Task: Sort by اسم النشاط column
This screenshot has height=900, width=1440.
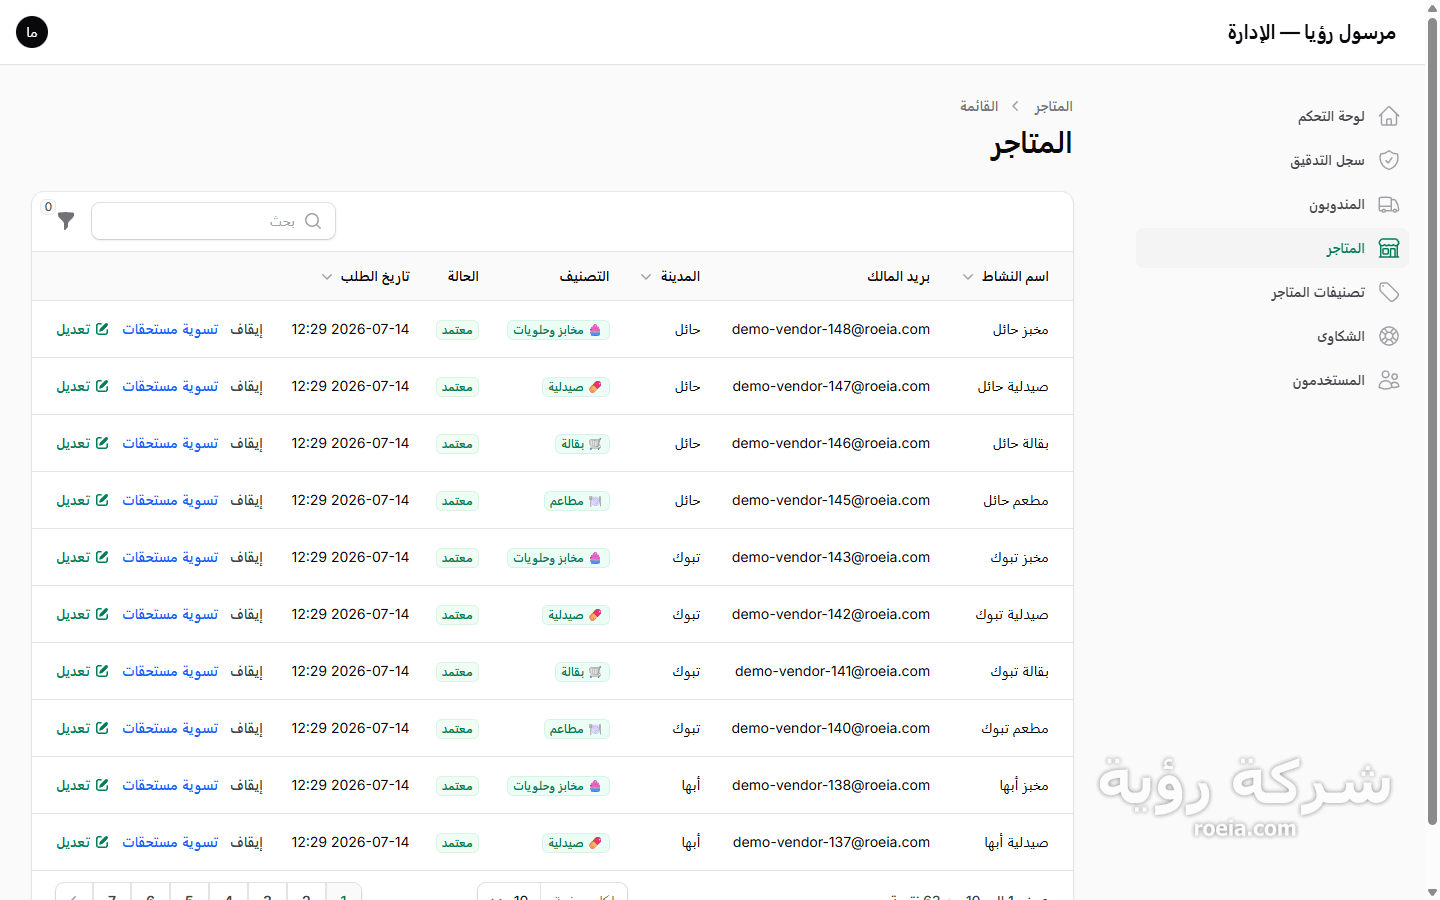Action: [x=1006, y=276]
